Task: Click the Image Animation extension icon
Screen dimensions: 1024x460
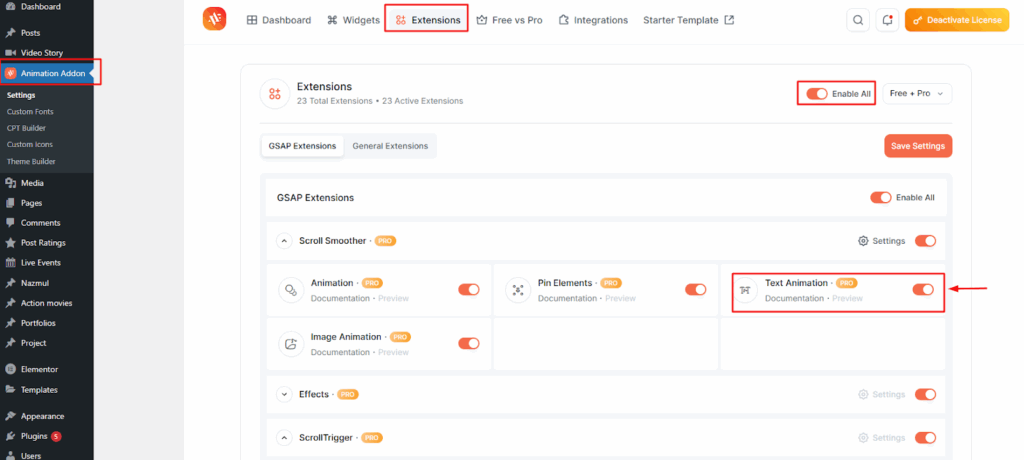Action: 292,344
